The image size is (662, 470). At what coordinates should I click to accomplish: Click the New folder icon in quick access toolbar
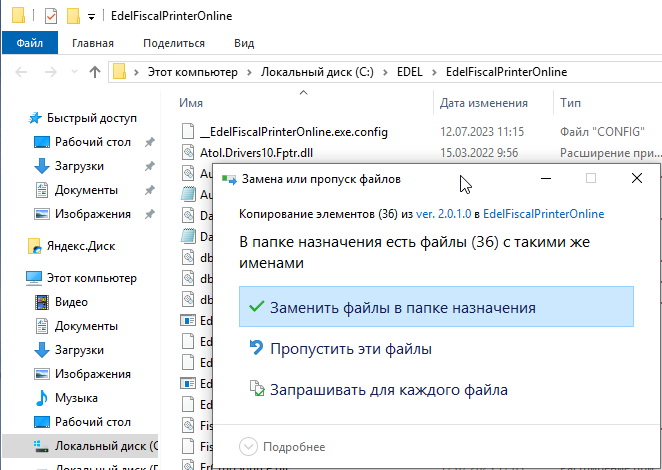coord(73,16)
